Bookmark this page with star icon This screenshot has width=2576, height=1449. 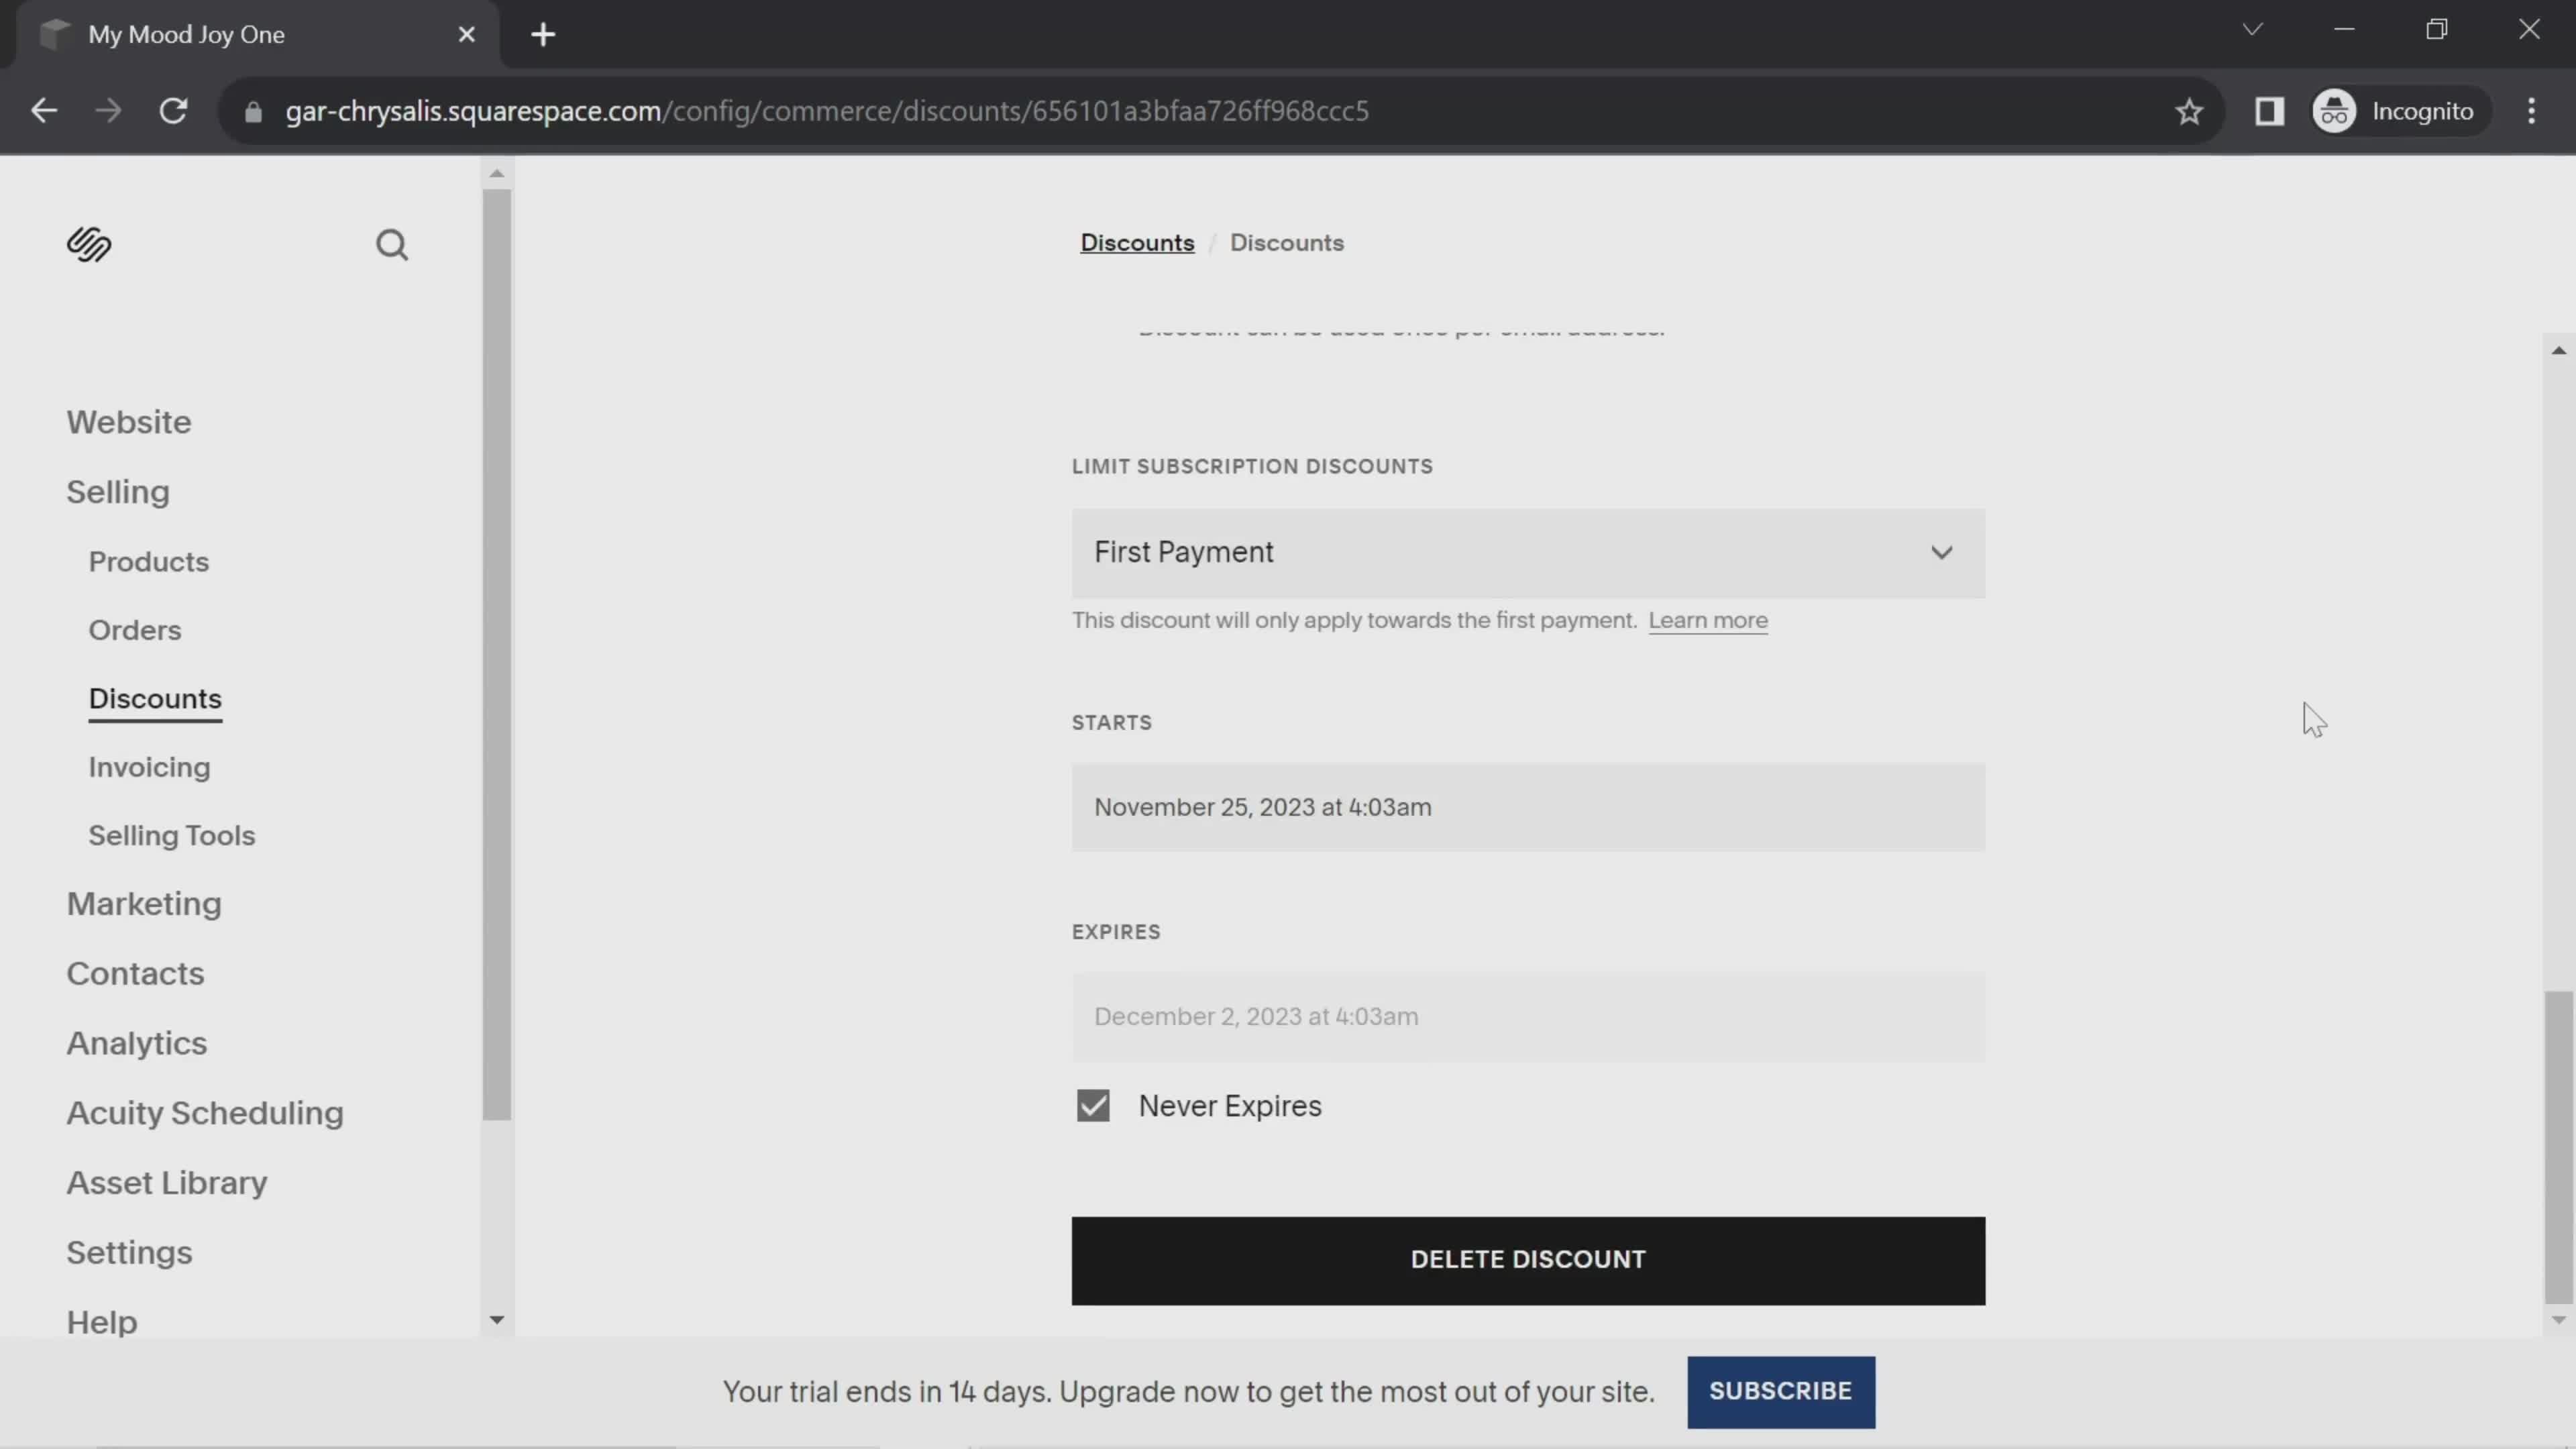click(2189, 111)
